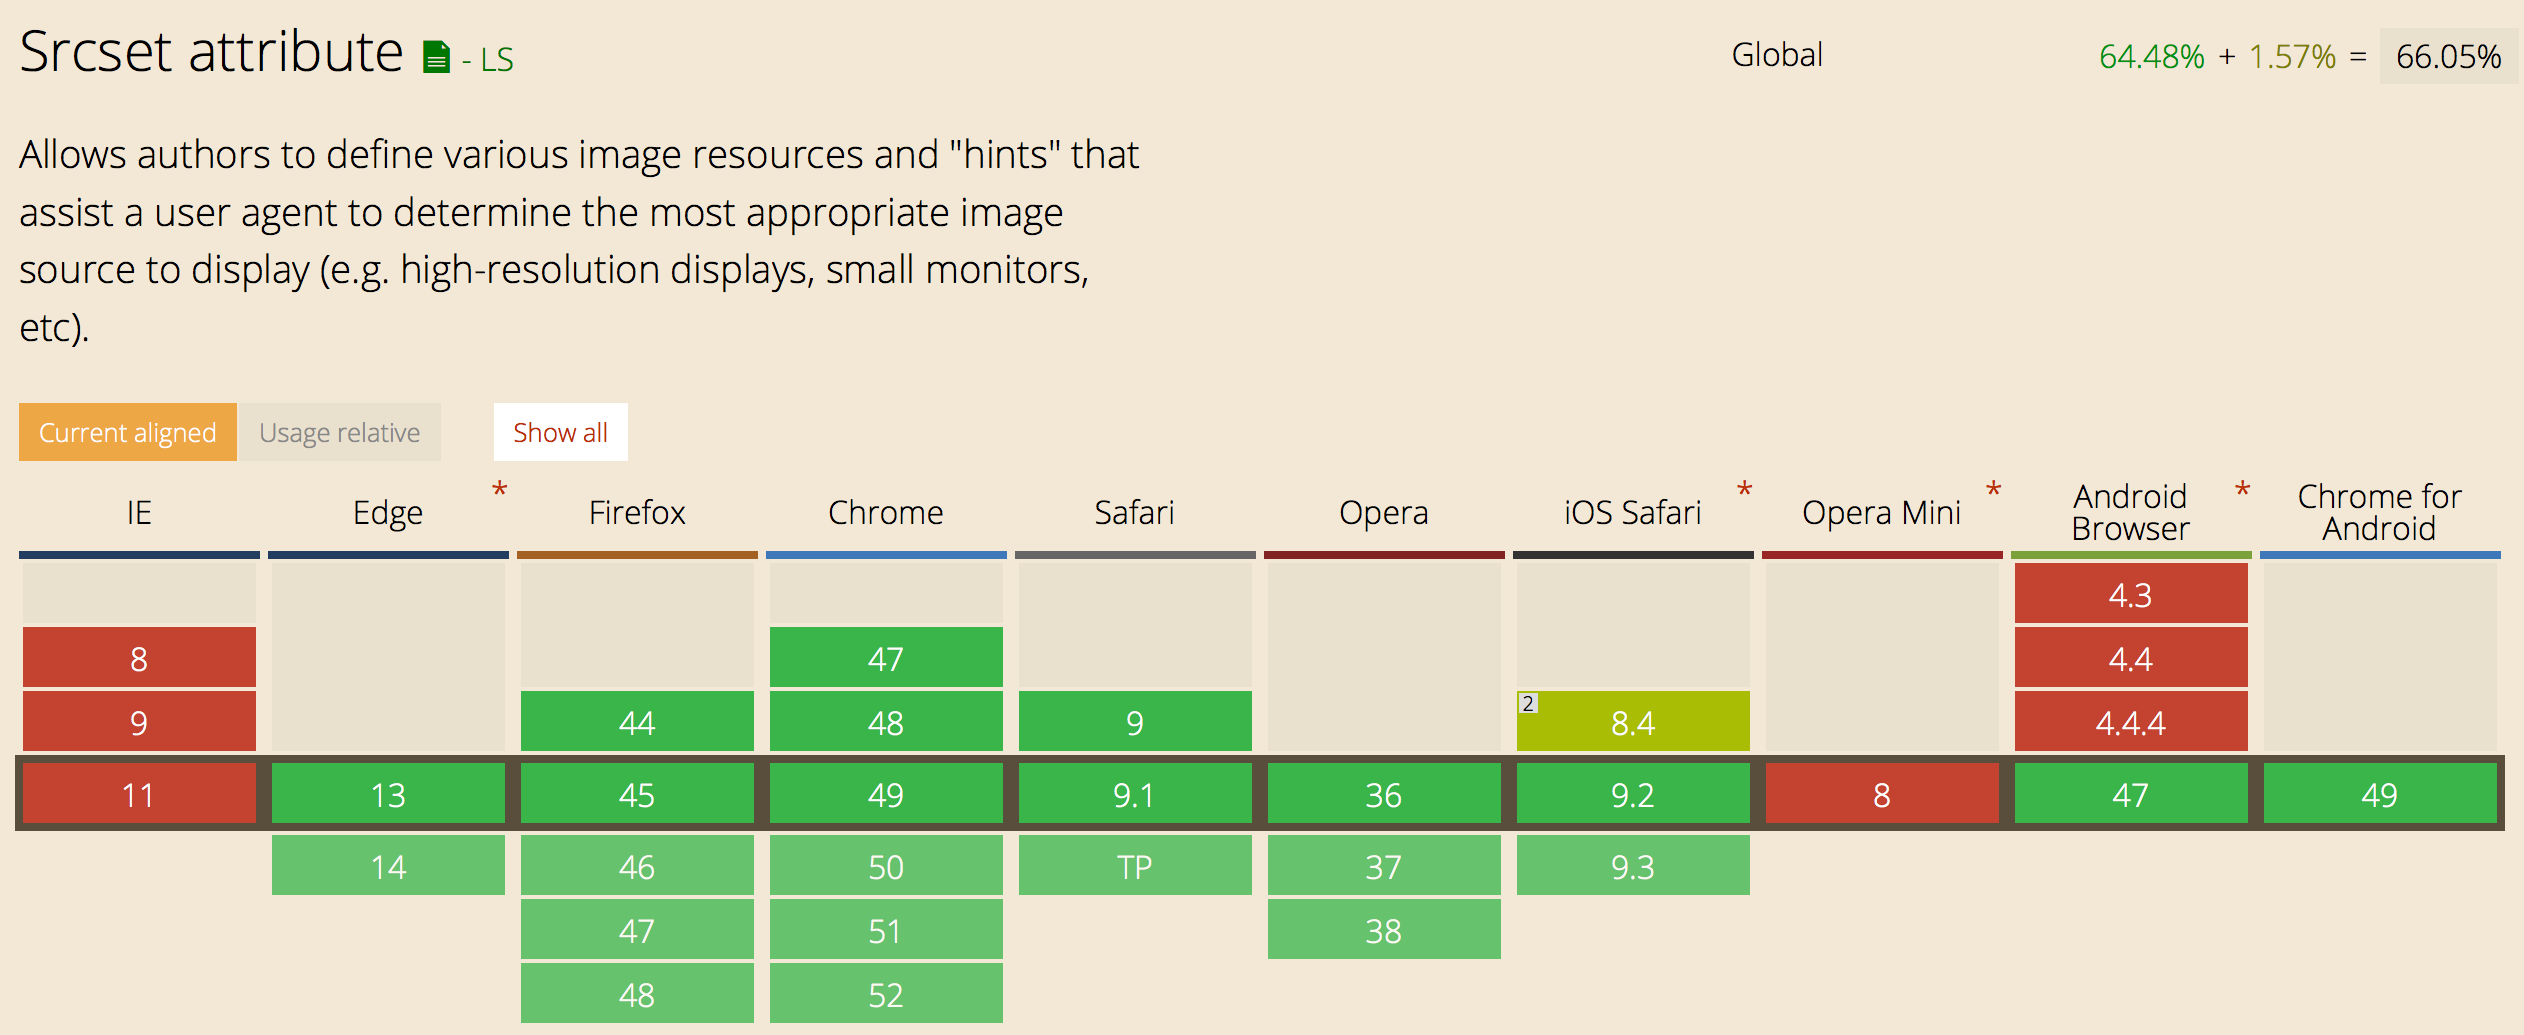Click the green spec document icon

(x=436, y=57)
